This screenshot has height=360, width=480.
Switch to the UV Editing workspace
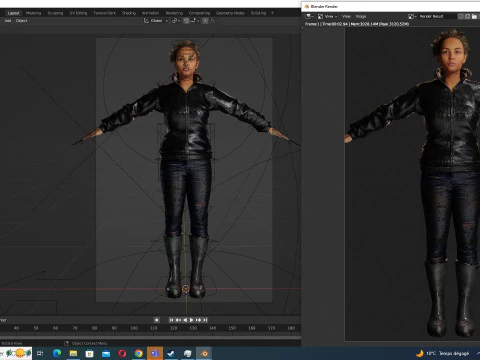pyautogui.click(x=78, y=13)
